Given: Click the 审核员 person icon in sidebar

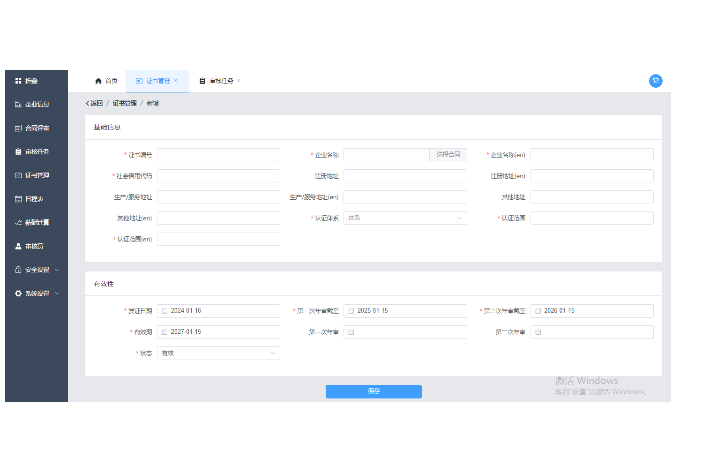Looking at the screenshot, I should click(x=18, y=246).
